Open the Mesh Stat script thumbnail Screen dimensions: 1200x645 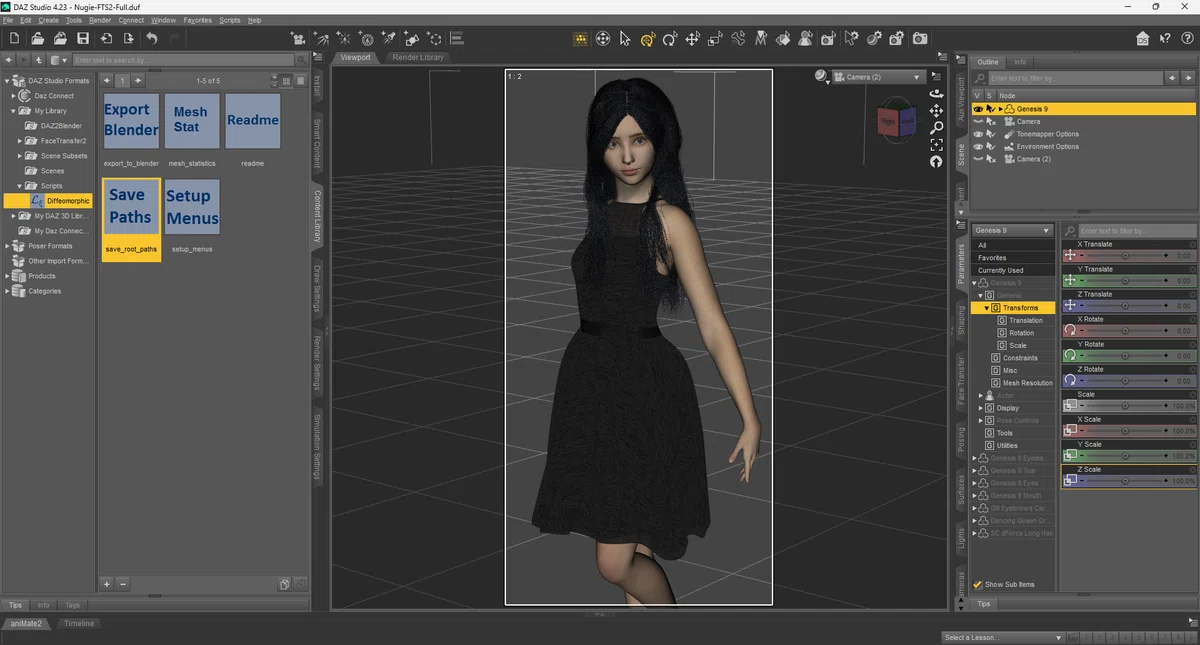[x=191, y=121]
